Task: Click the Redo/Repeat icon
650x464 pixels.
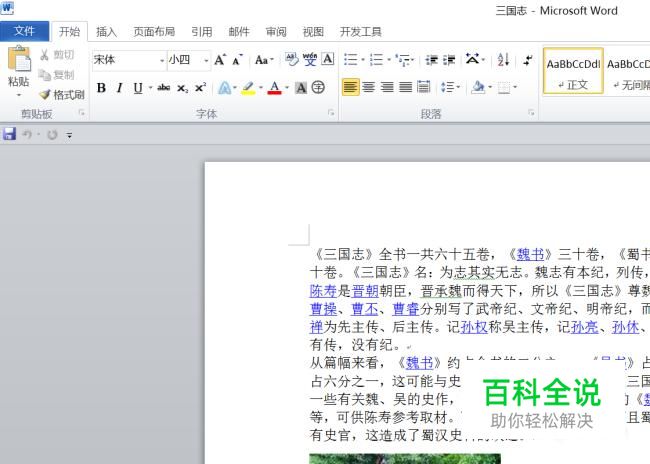Action: pos(52,134)
